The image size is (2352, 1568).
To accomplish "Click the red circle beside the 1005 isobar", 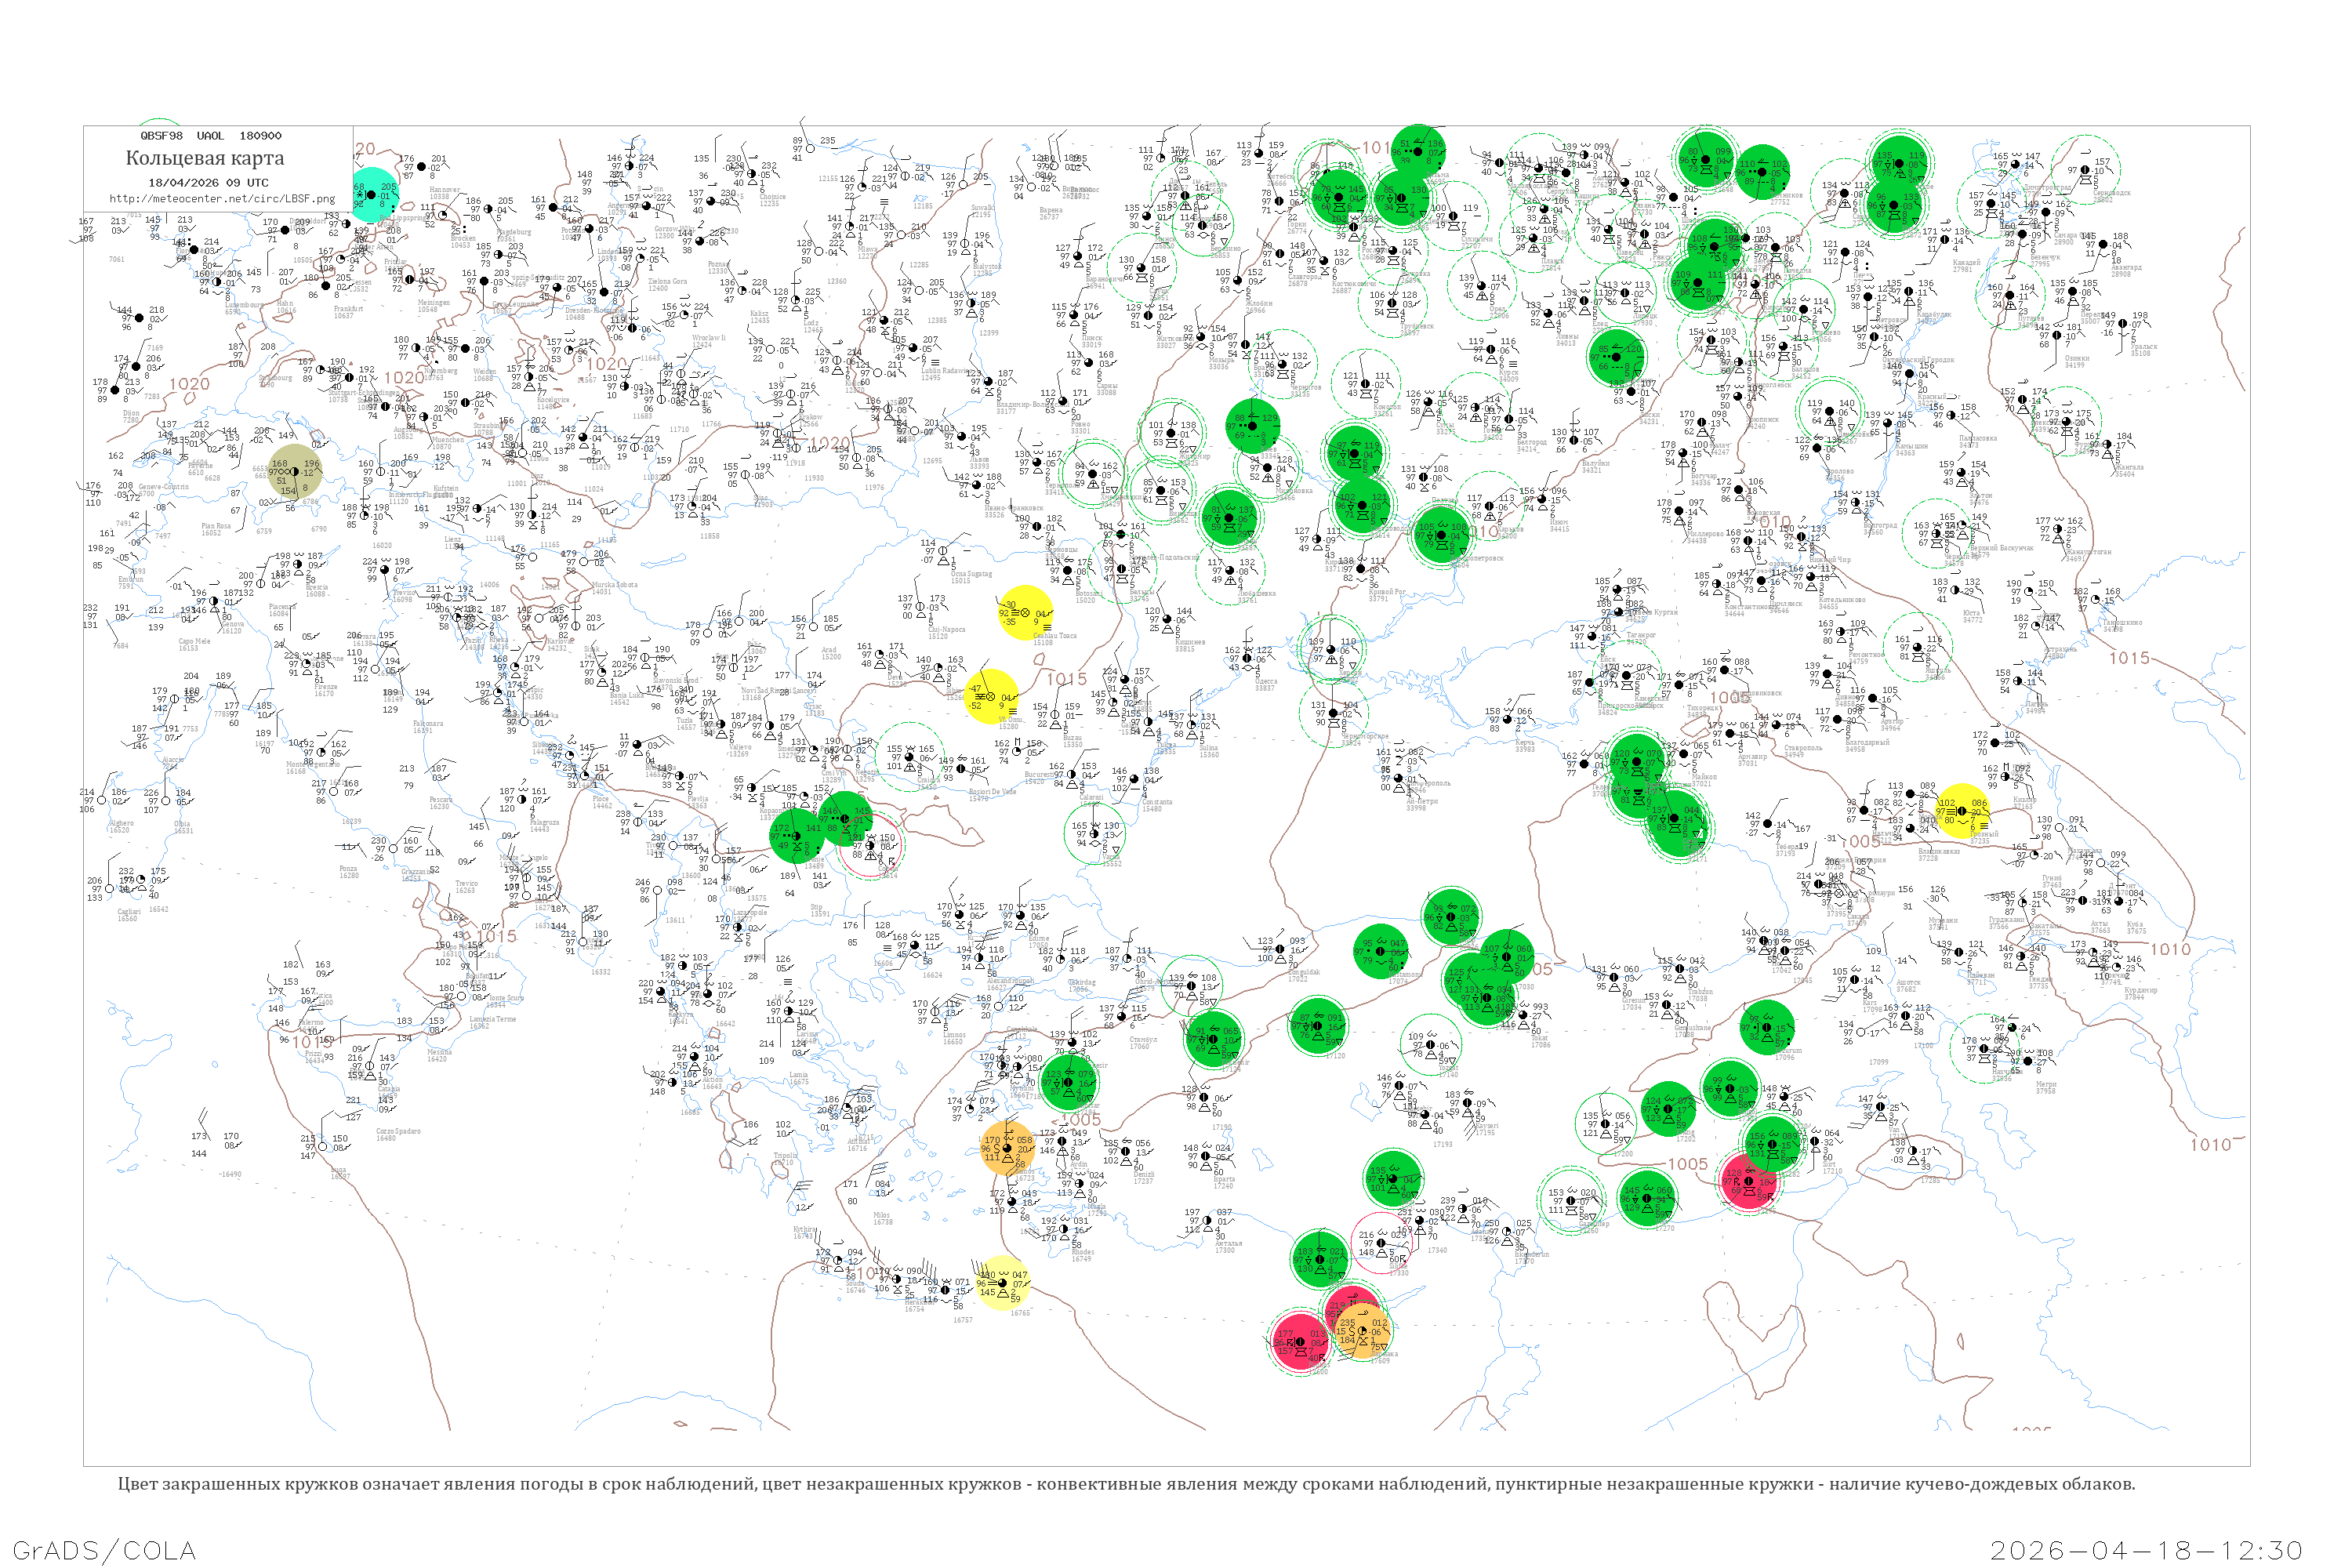I will click(1748, 1181).
